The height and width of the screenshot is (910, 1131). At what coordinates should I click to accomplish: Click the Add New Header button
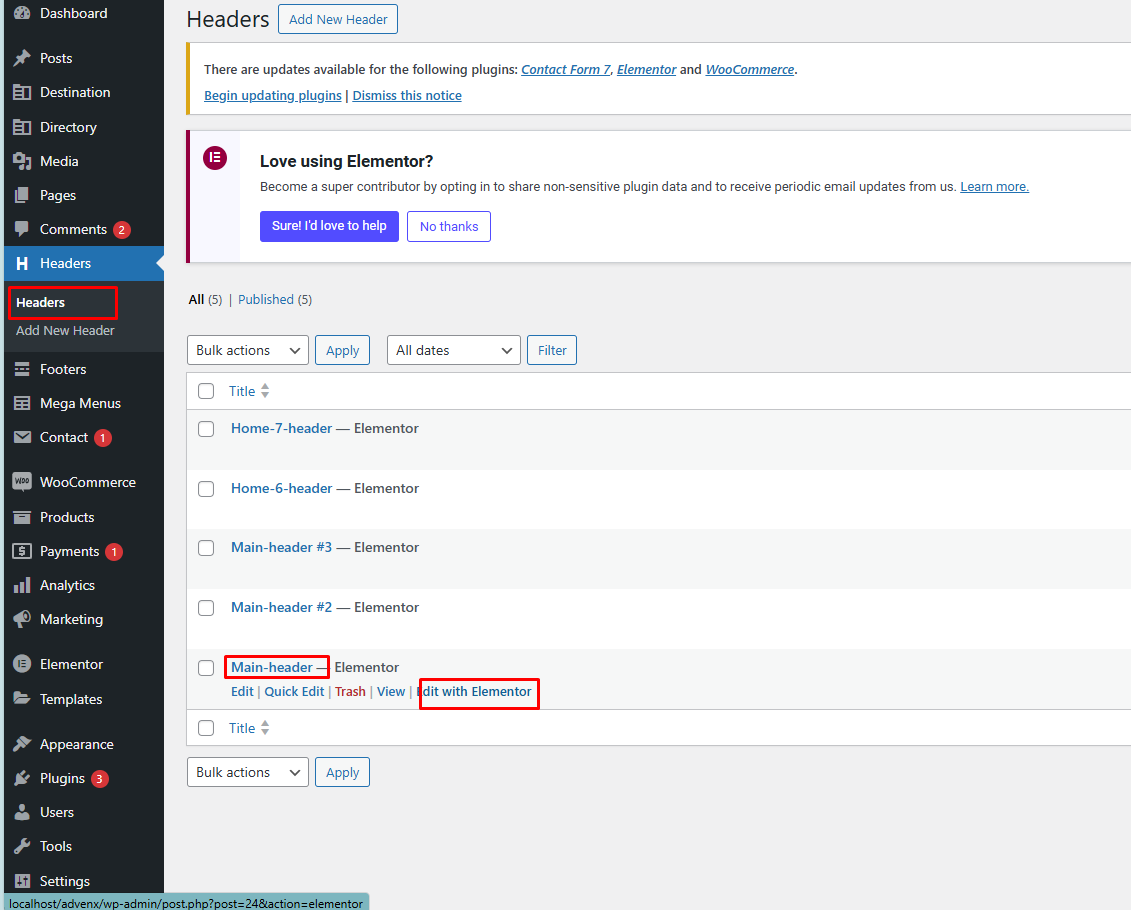click(338, 19)
